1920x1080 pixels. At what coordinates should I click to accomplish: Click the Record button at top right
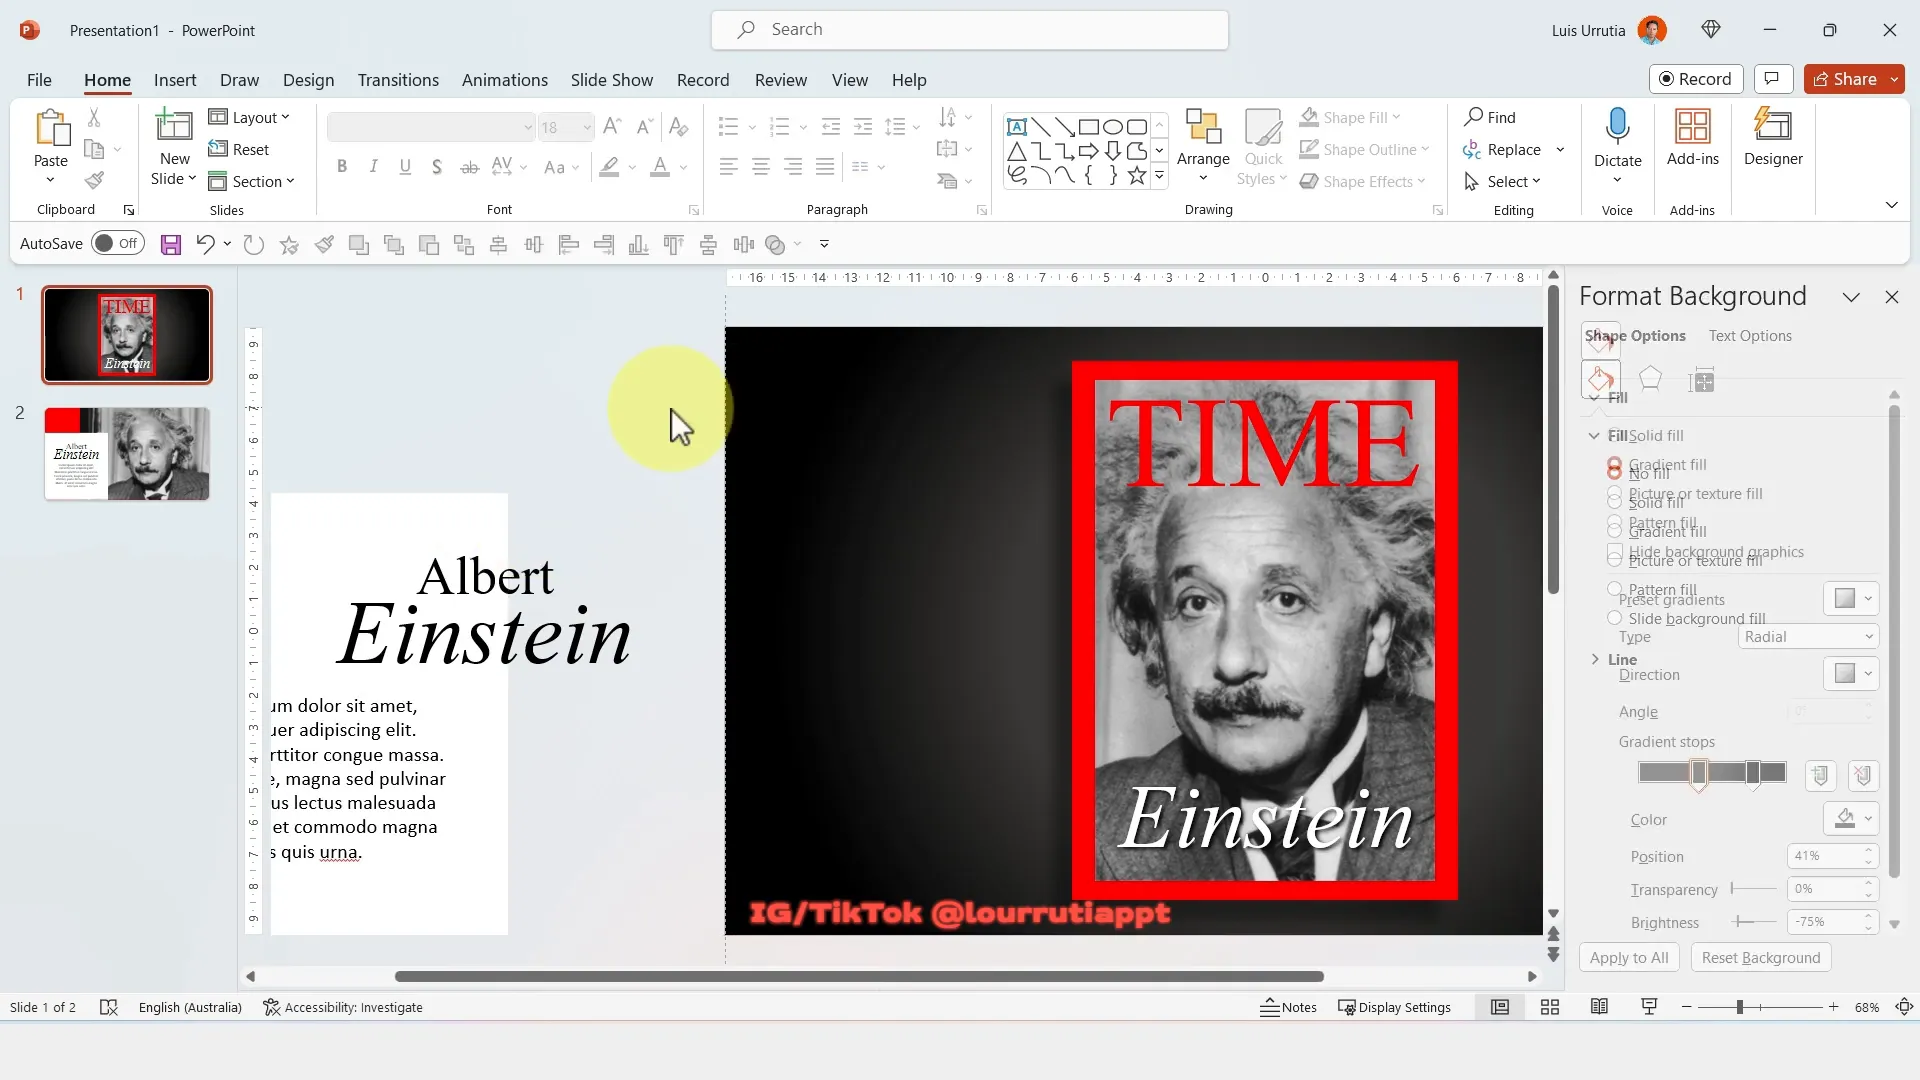coord(1696,79)
